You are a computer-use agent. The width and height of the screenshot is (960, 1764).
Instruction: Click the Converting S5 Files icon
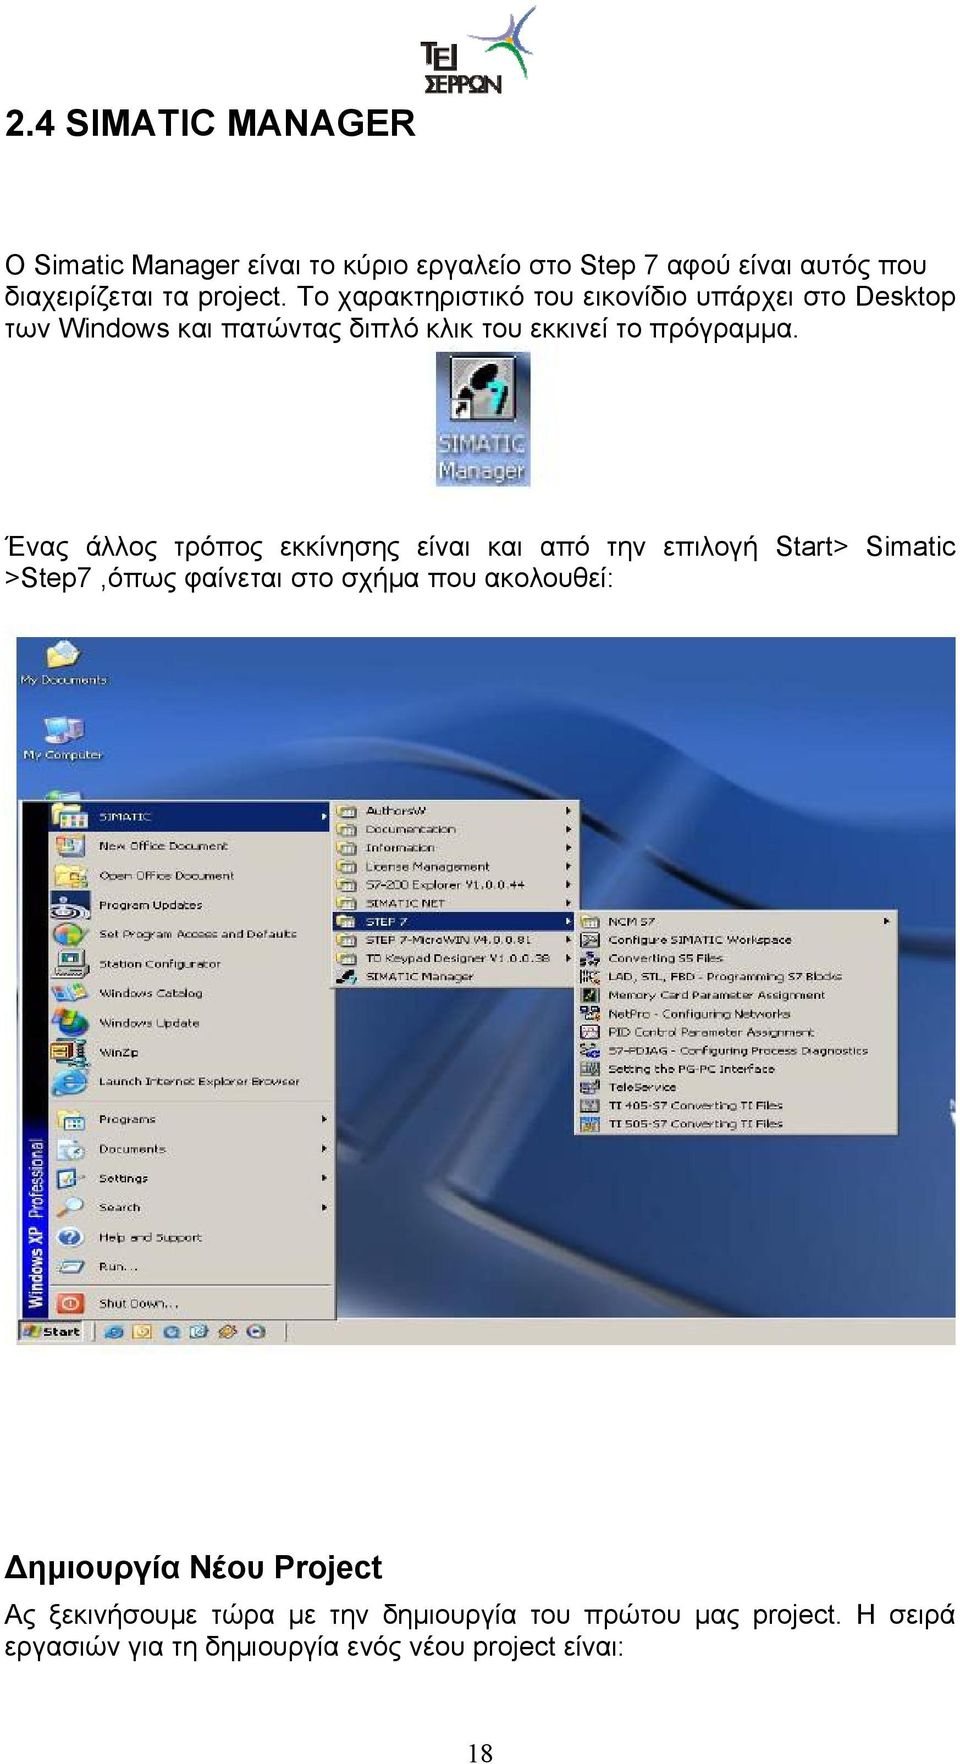[590, 959]
